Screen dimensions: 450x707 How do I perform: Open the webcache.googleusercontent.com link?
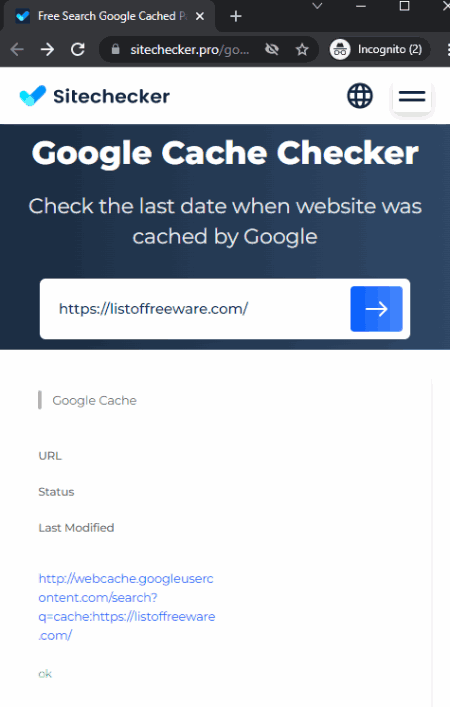pos(127,606)
